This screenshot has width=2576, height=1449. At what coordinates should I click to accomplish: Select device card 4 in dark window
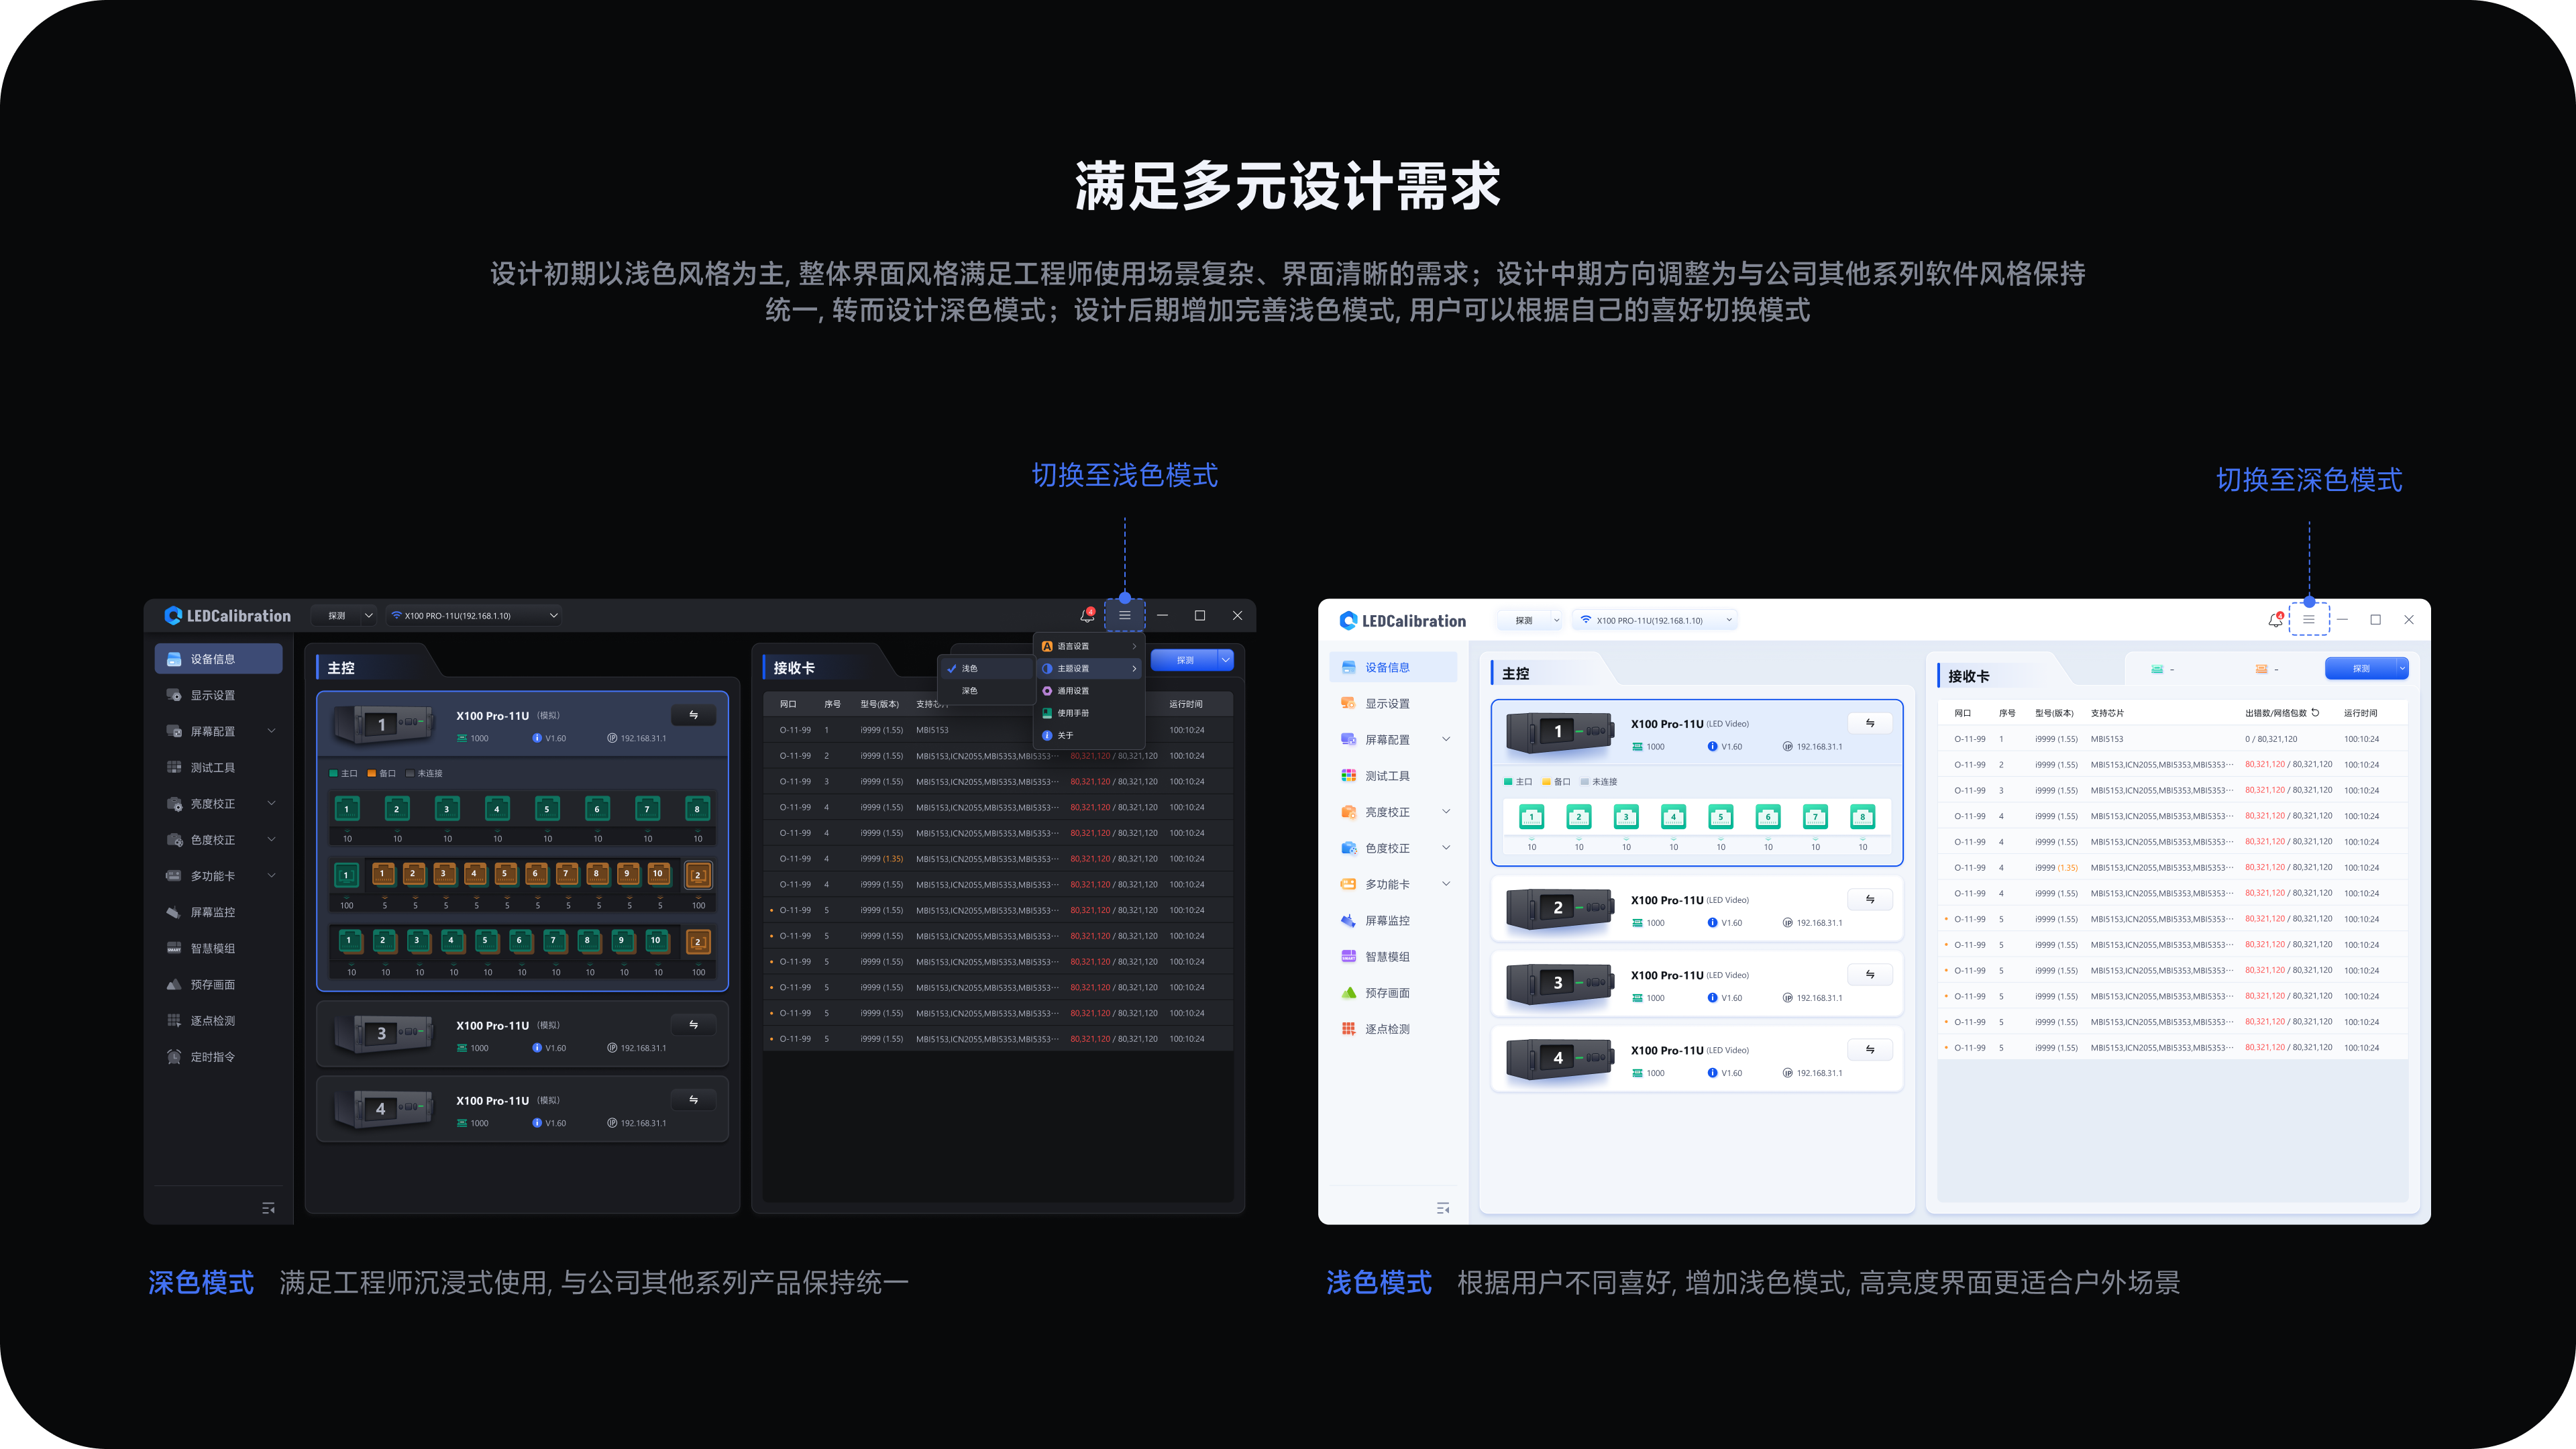coord(522,1108)
